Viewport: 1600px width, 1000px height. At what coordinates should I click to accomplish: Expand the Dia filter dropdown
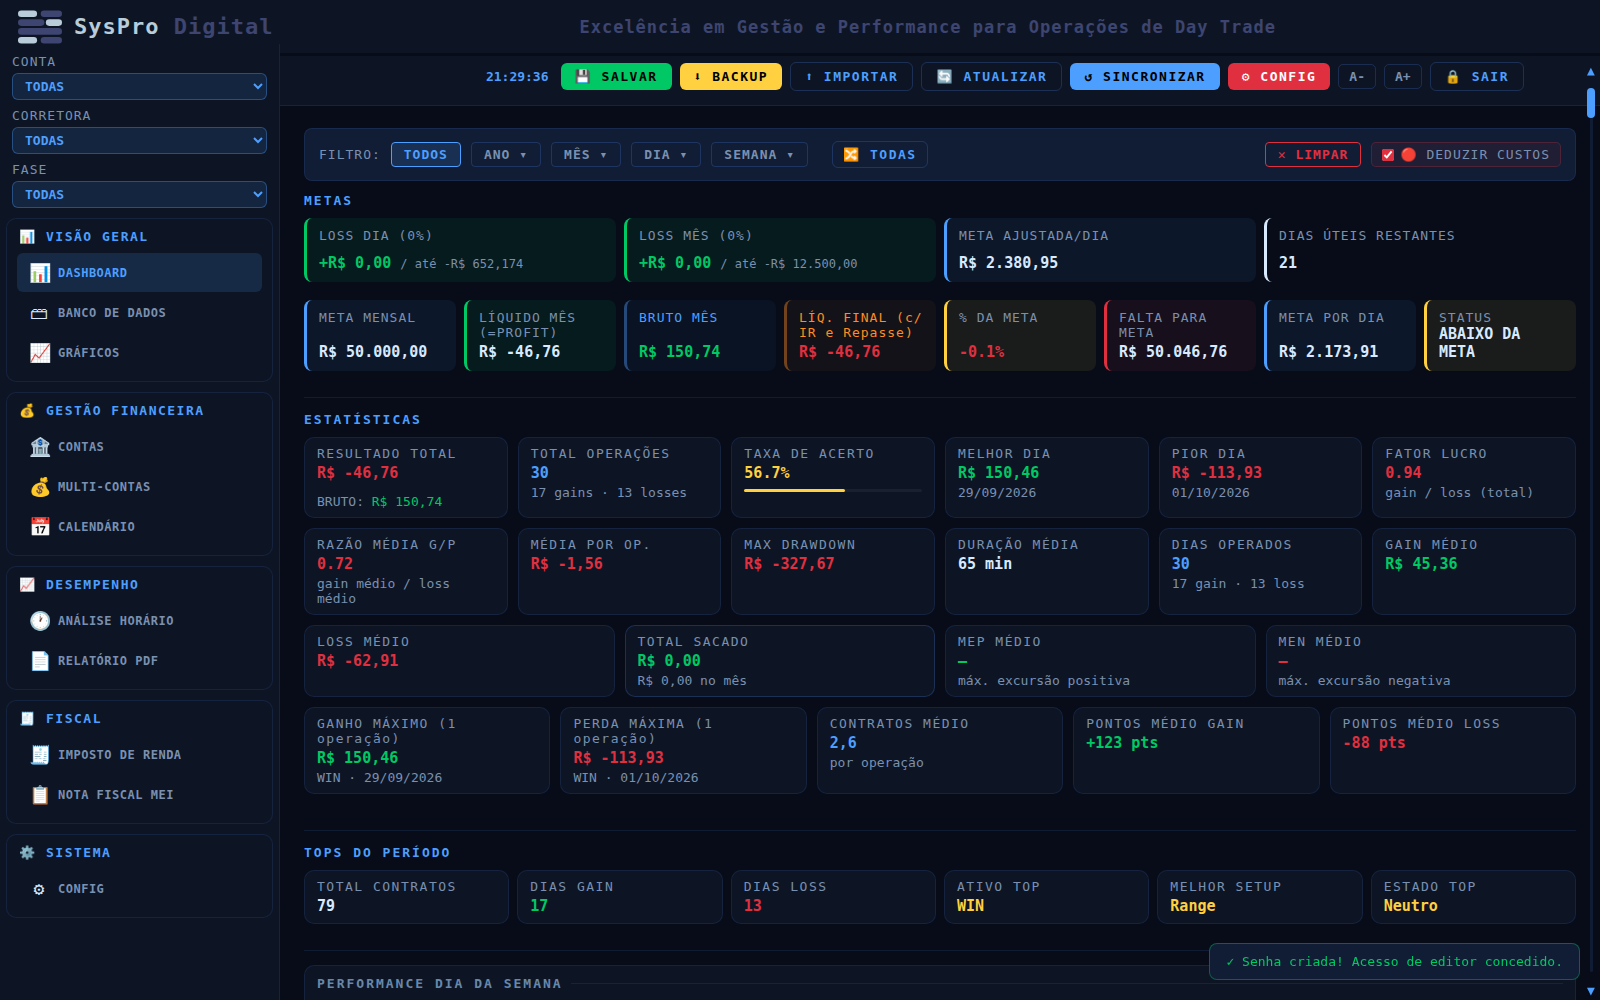coord(666,155)
